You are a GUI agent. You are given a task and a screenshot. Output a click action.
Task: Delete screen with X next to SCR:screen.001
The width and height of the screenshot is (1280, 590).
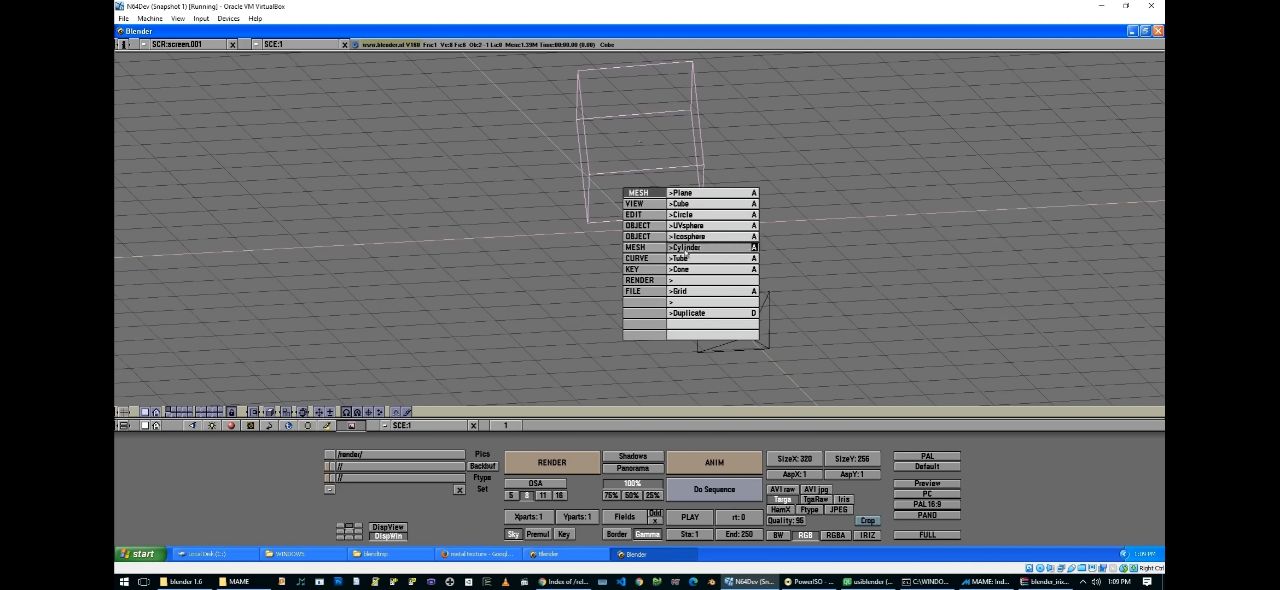[233, 44]
